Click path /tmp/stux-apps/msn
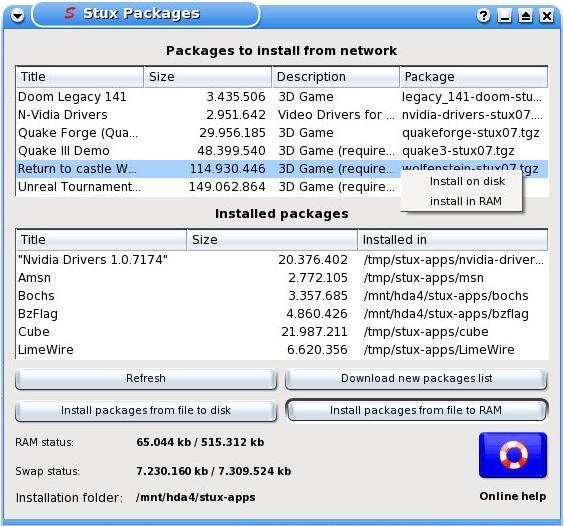The image size is (564, 527). tap(423, 278)
